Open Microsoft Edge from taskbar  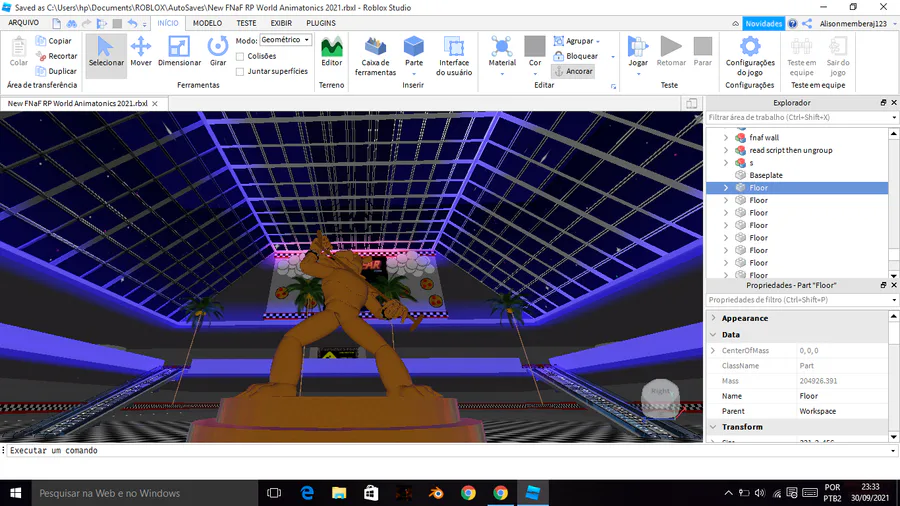[307, 493]
